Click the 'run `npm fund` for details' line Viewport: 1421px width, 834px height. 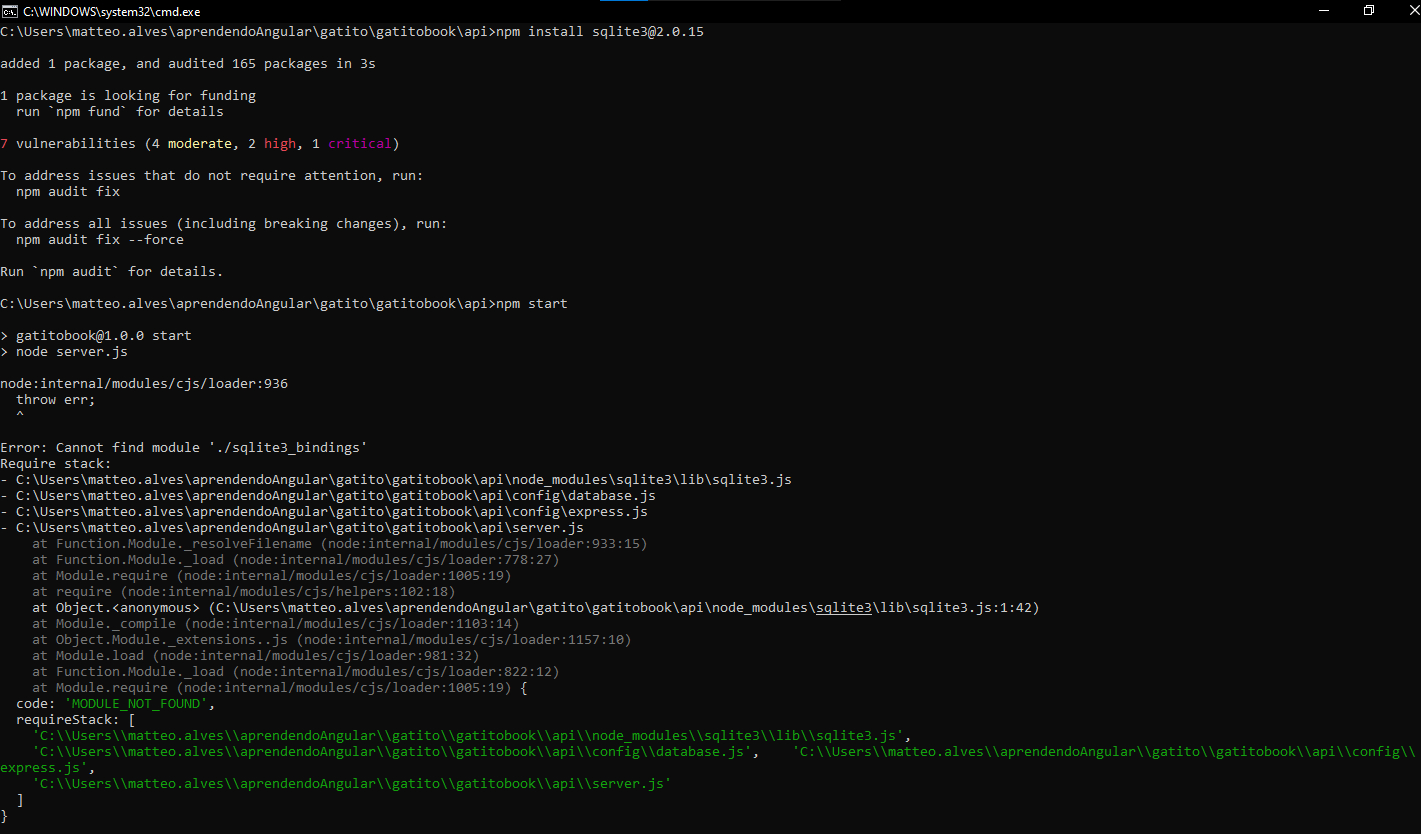pyautogui.click(x=120, y=112)
